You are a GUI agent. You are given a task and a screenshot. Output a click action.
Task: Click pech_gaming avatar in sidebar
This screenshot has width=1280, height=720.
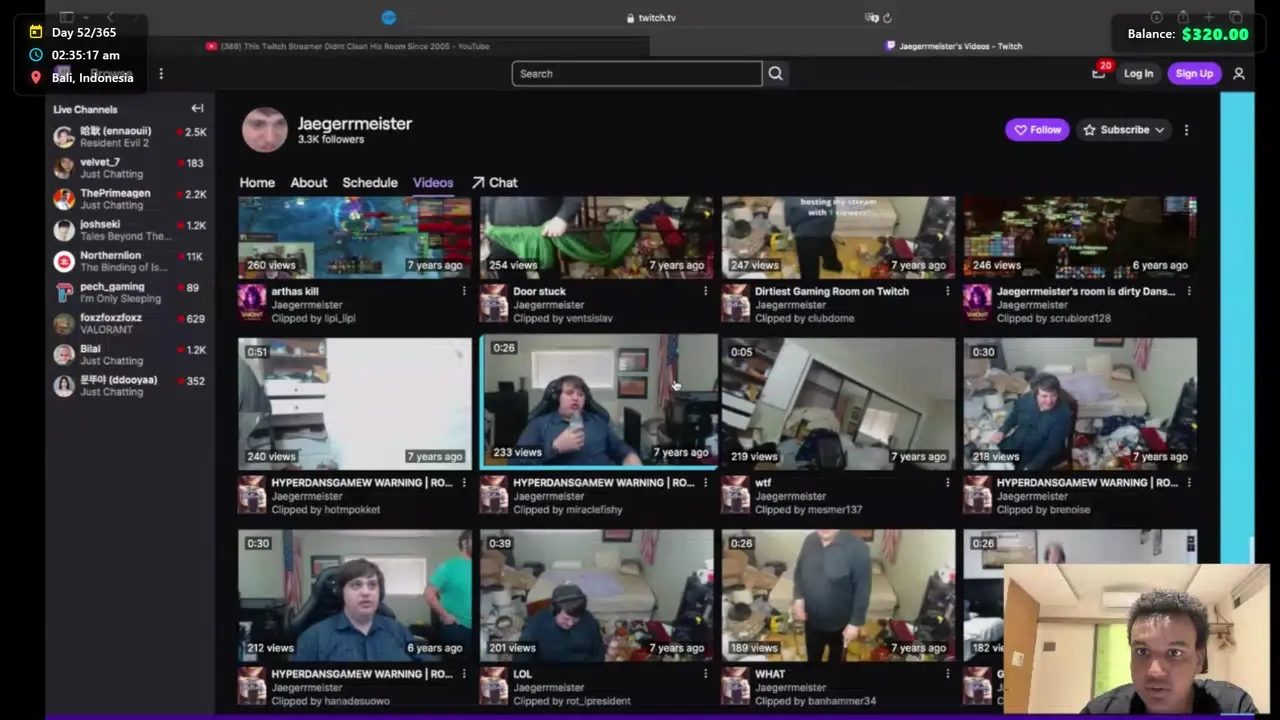tap(64, 292)
